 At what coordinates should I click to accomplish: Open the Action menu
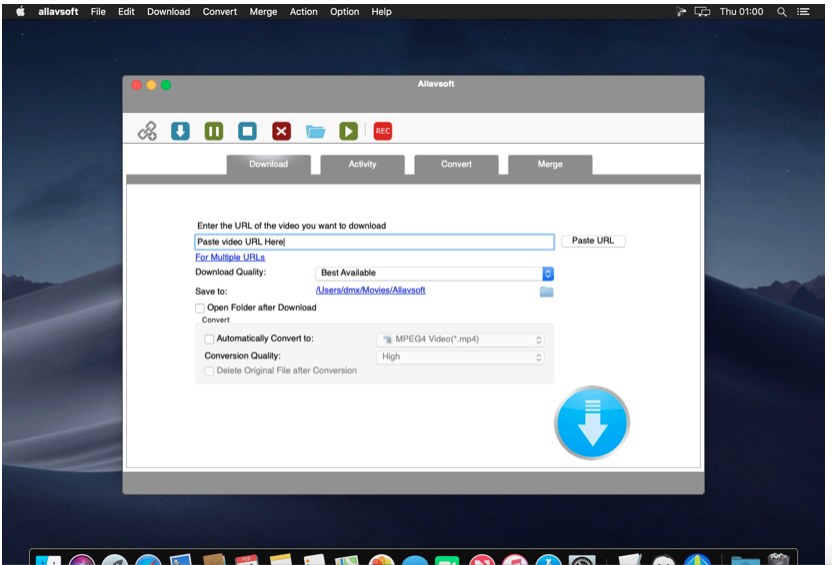304,12
